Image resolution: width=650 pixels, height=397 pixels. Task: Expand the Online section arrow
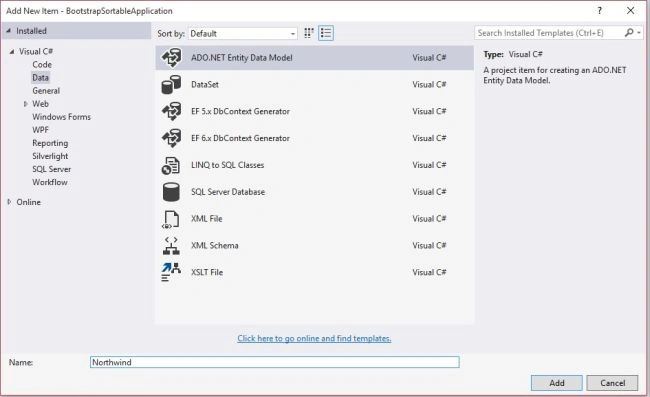click(x=9, y=202)
